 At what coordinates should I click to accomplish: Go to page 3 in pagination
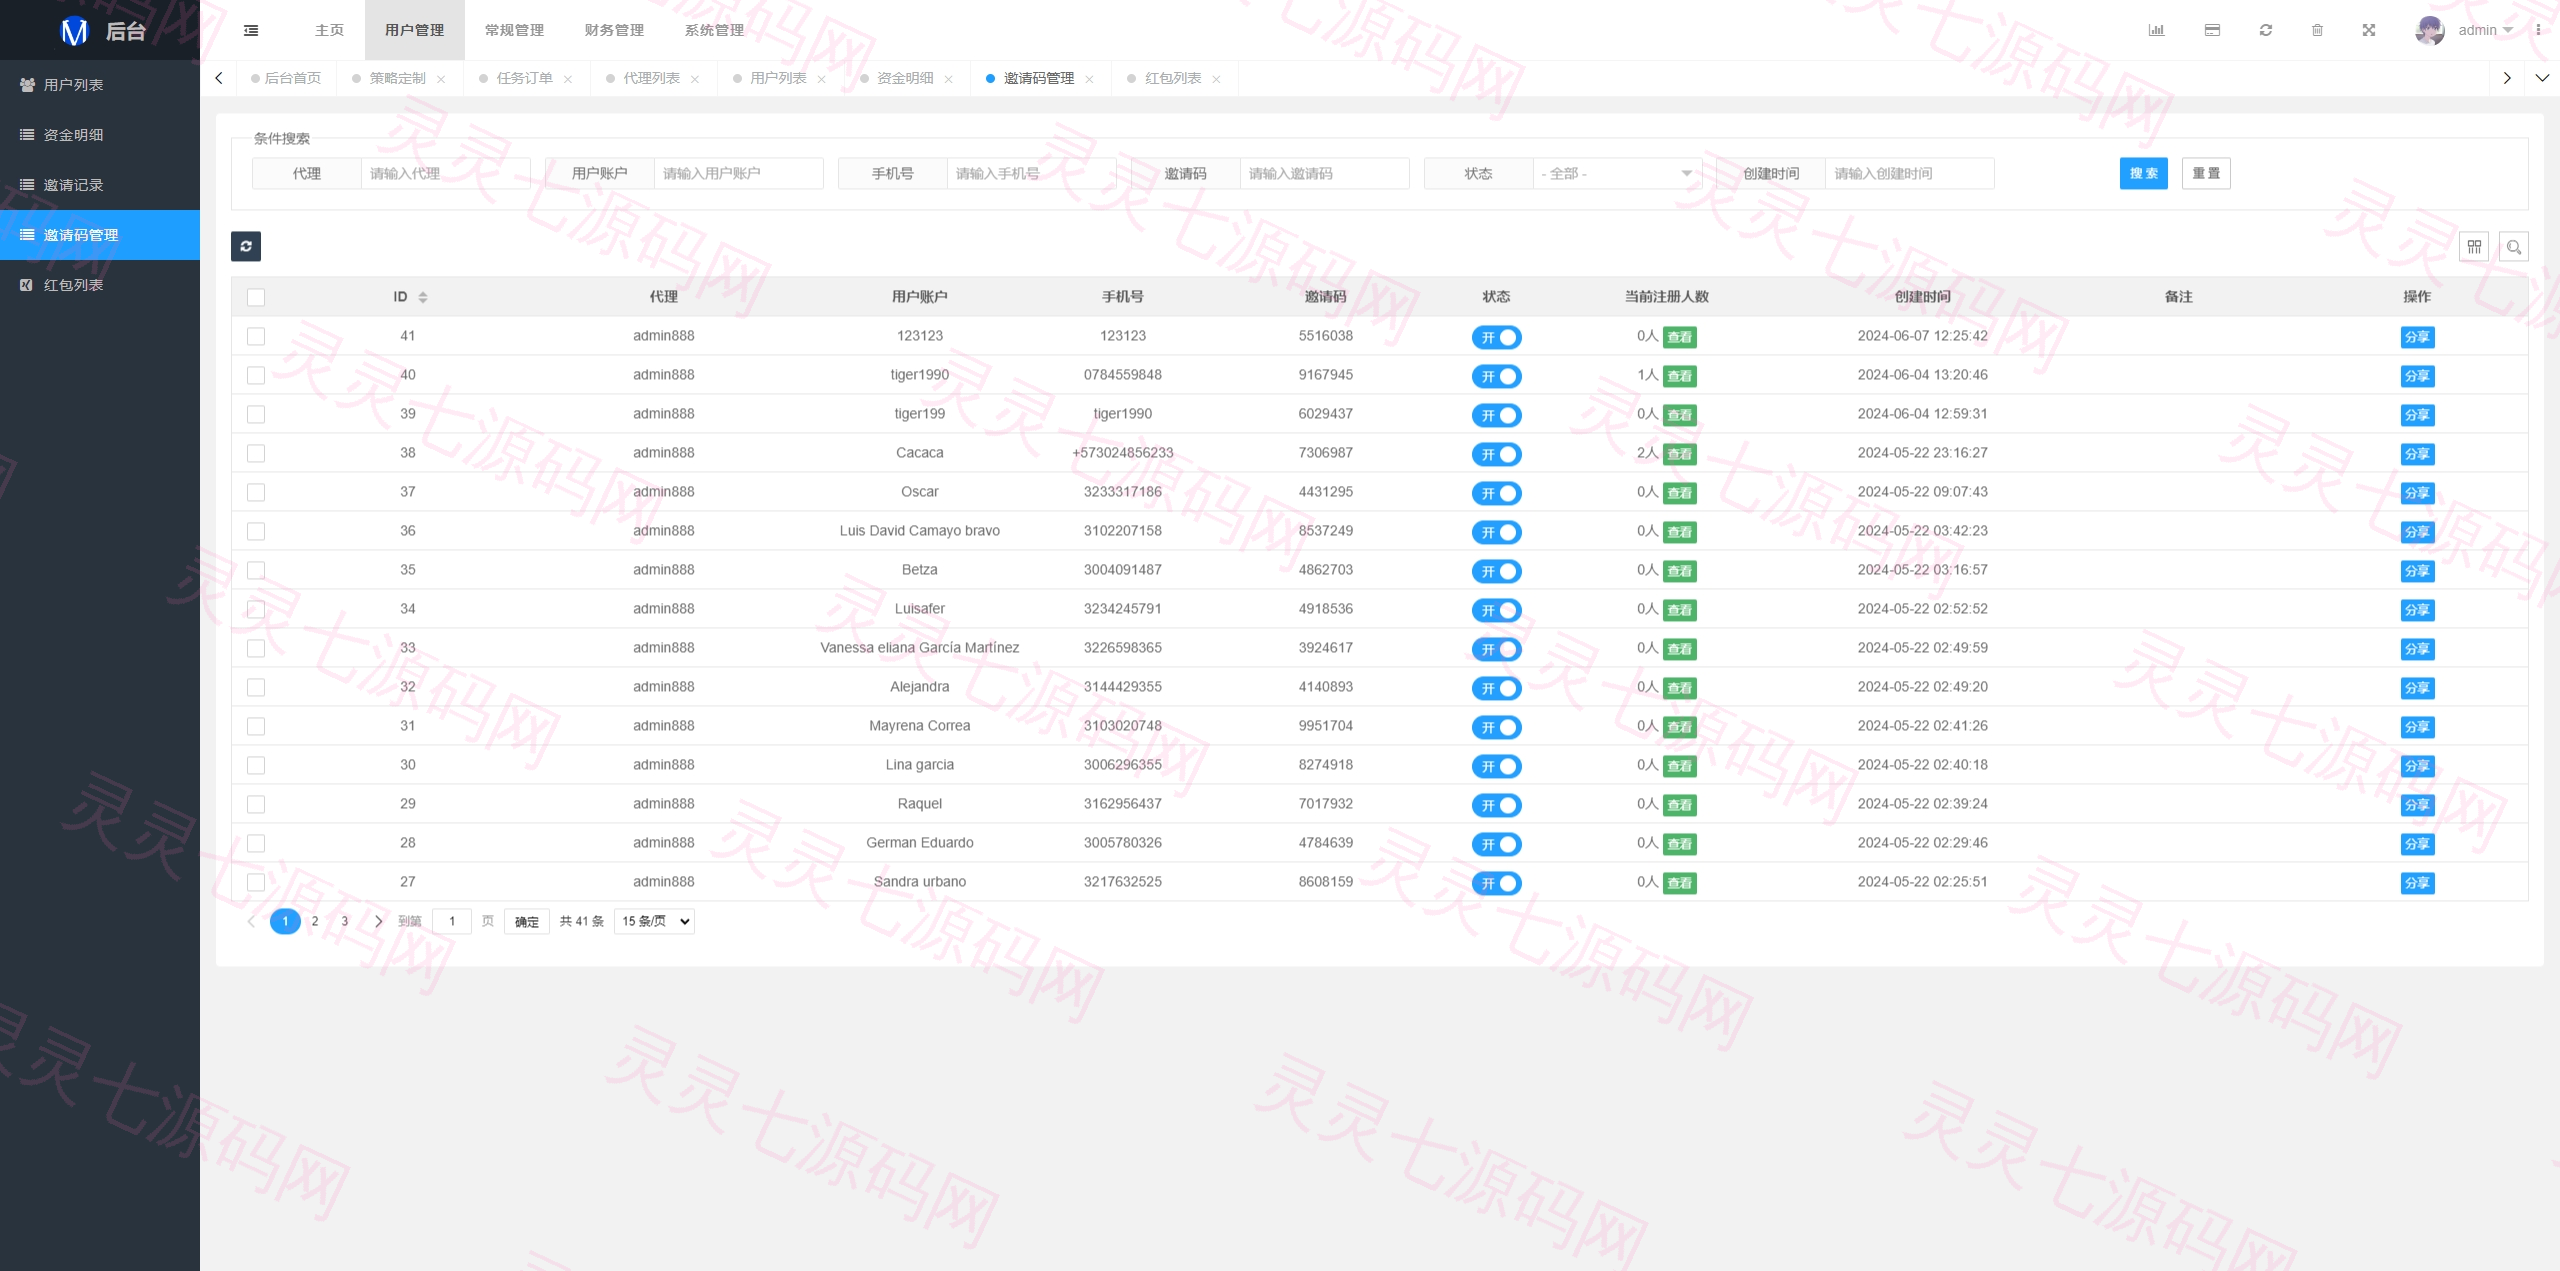345,921
